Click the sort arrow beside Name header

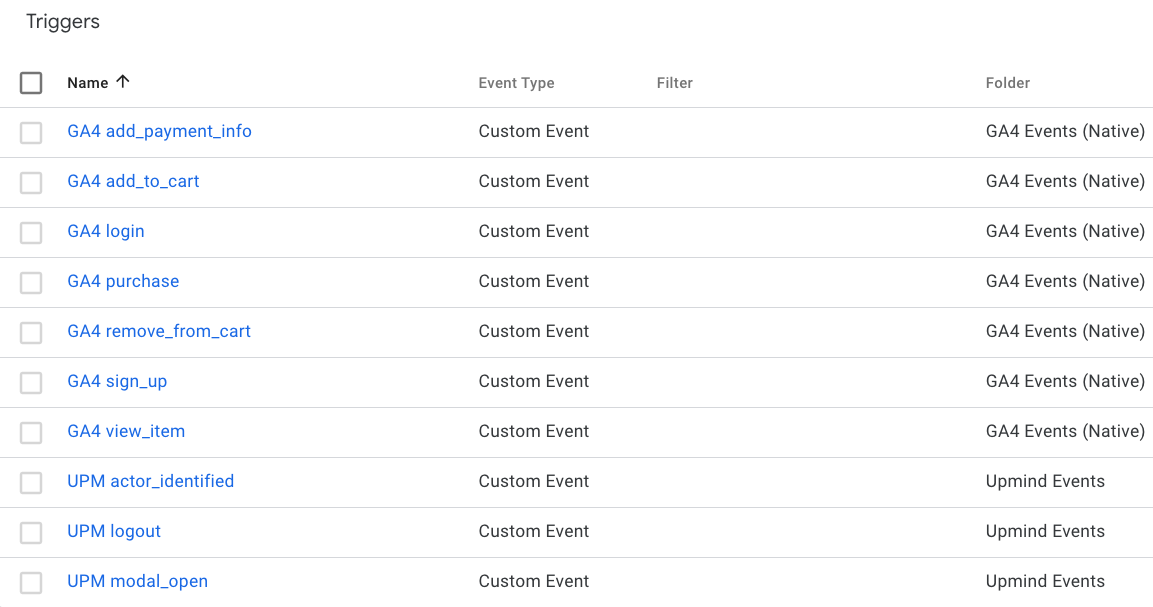click(123, 82)
